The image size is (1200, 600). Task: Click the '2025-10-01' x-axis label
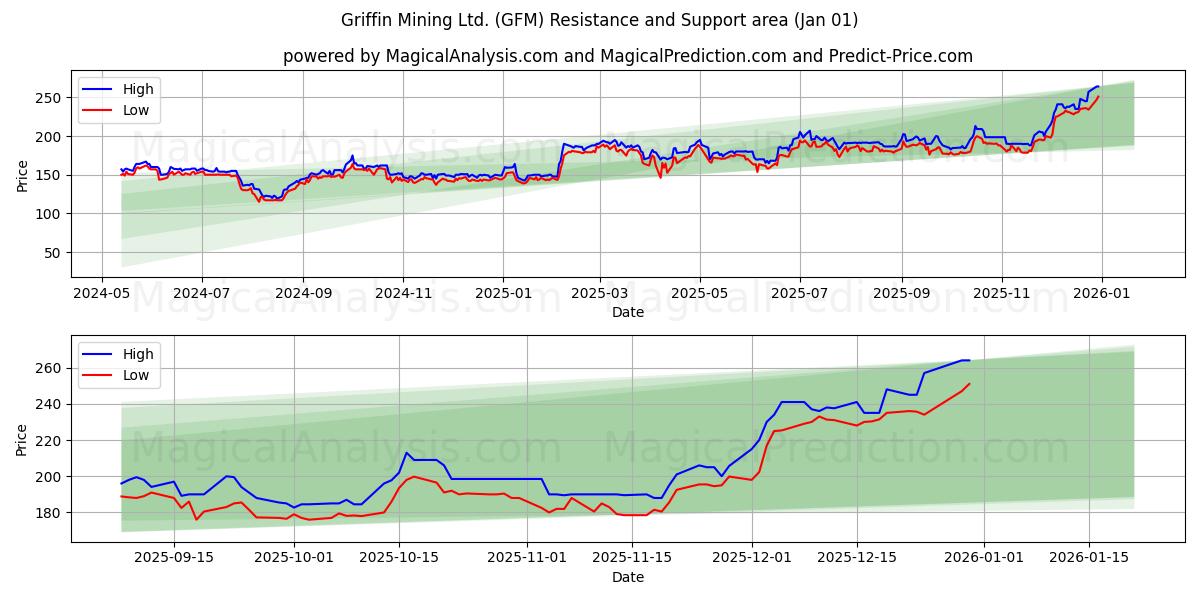pyautogui.click(x=294, y=560)
